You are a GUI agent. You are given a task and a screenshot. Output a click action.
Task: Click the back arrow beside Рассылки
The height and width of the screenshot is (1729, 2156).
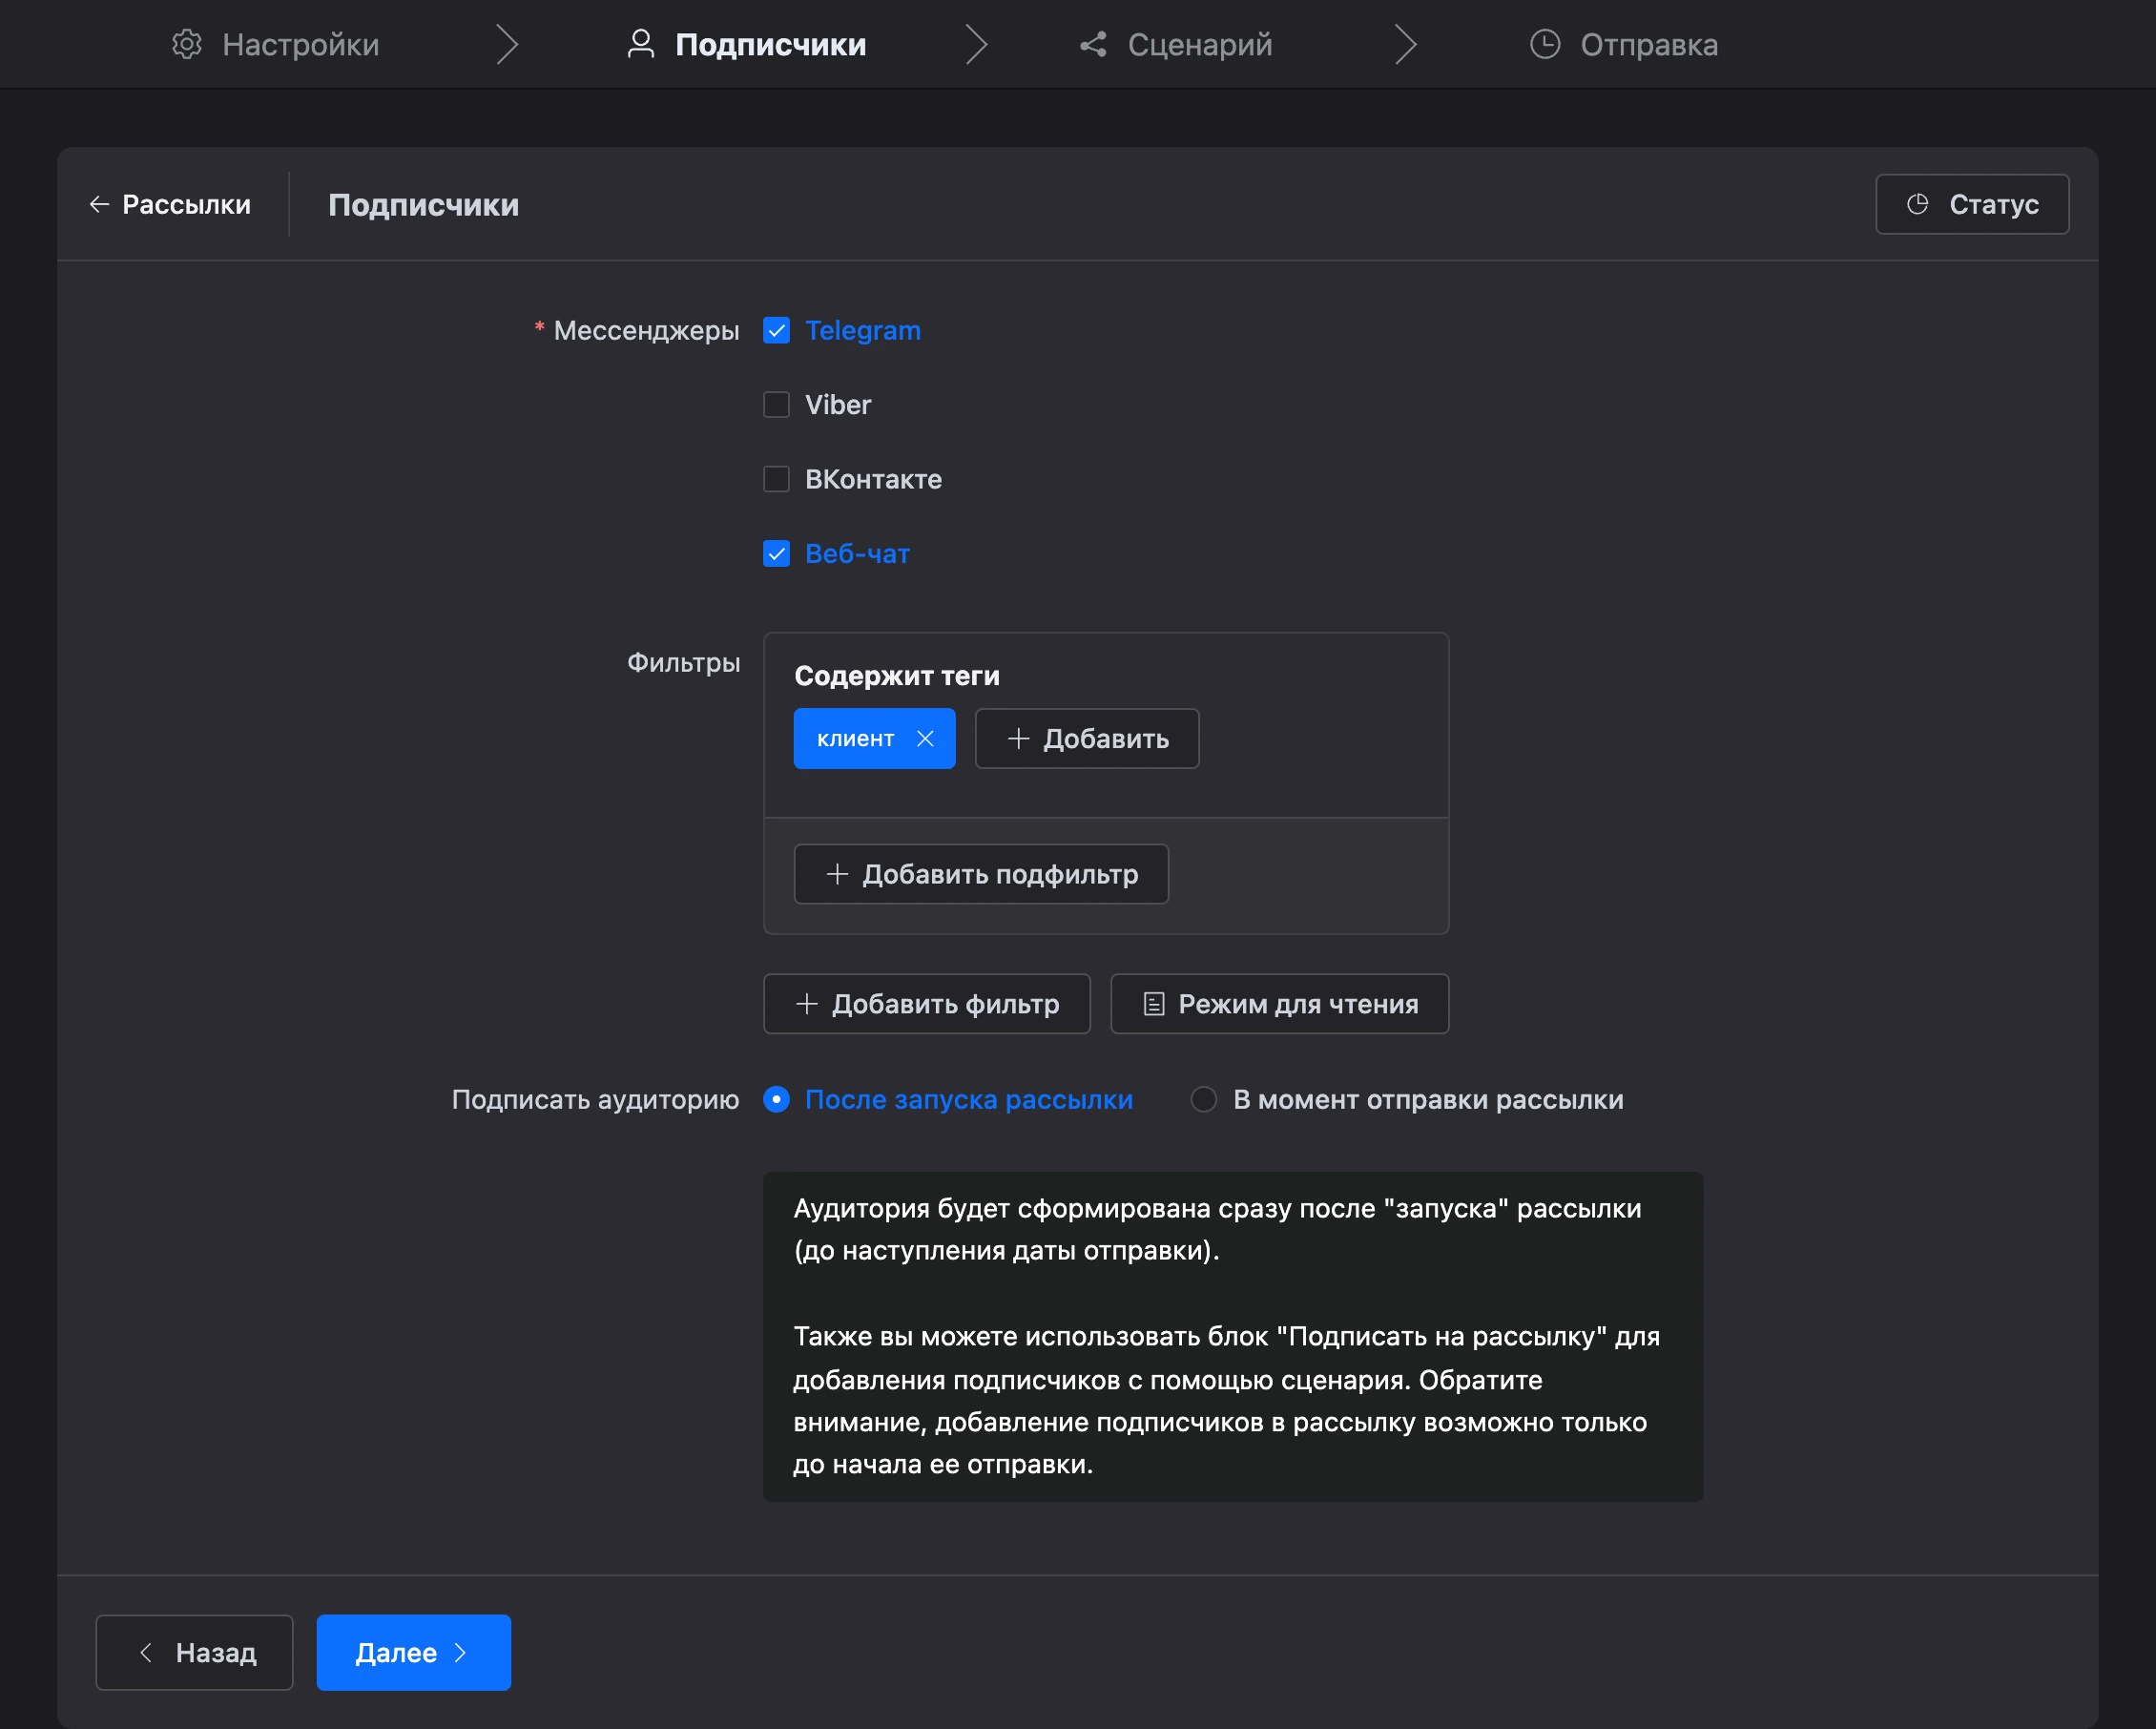pyautogui.click(x=99, y=204)
